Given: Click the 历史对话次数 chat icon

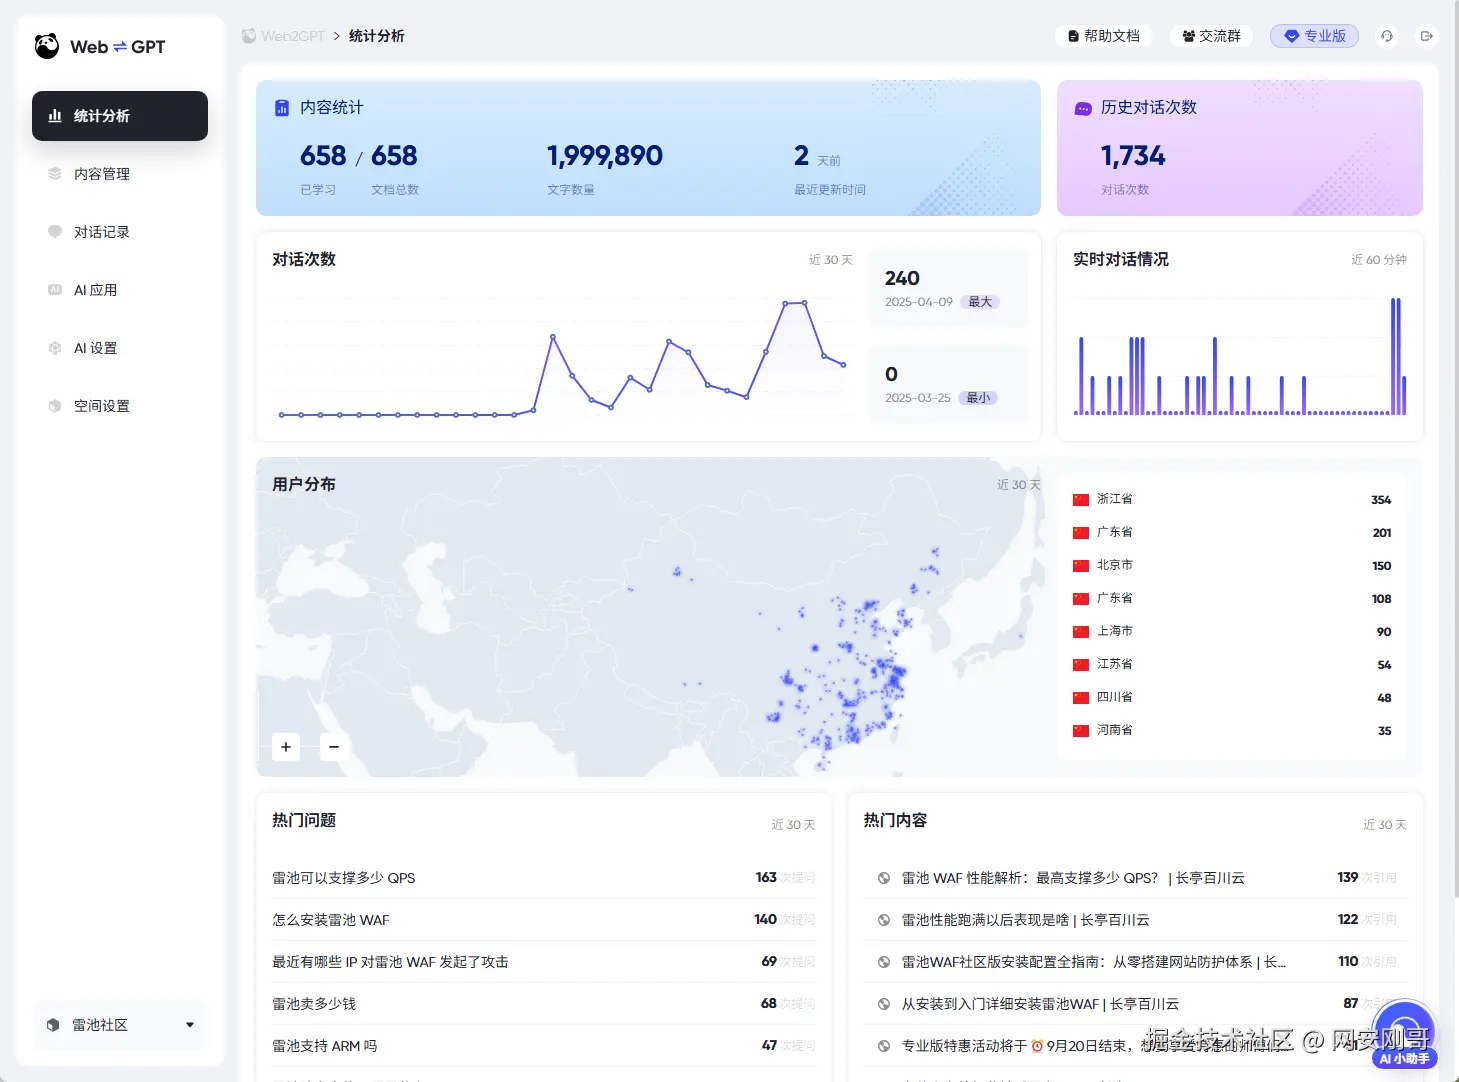Looking at the screenshot, I should (x=1083, y=108).
